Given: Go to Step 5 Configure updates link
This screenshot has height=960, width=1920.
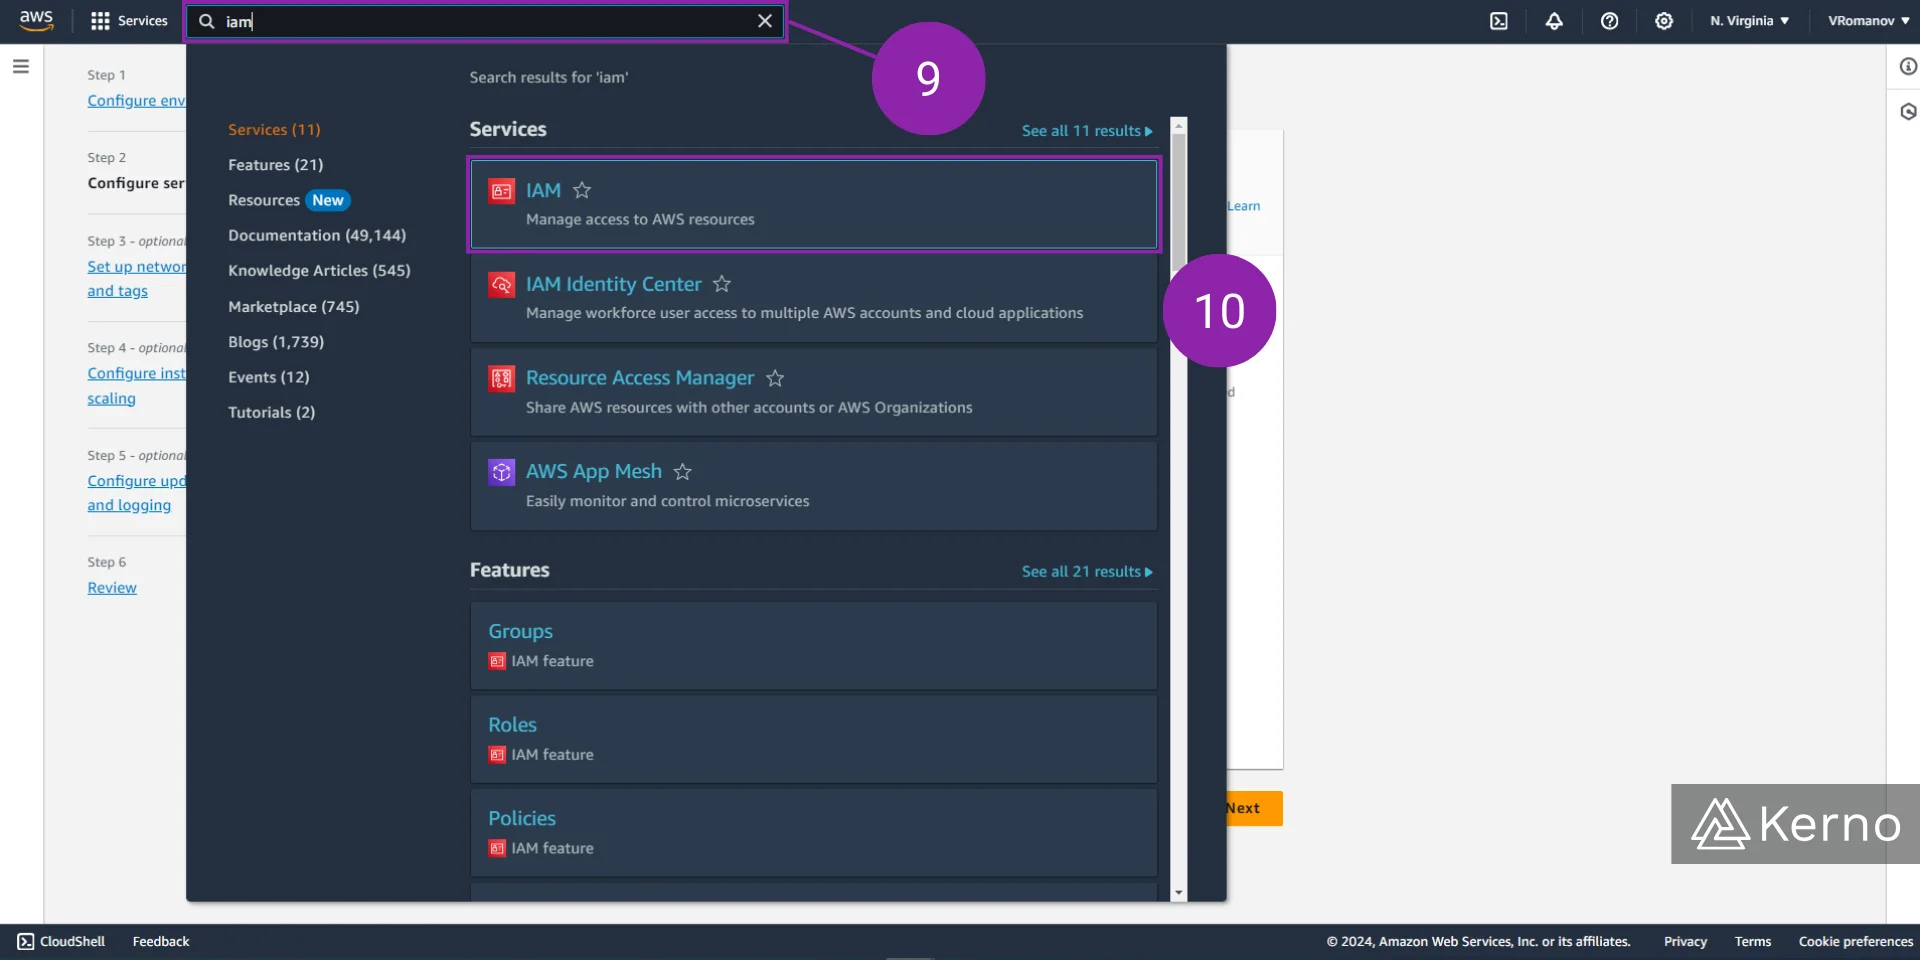Looking at the screenshot, I should coord(136,493).
